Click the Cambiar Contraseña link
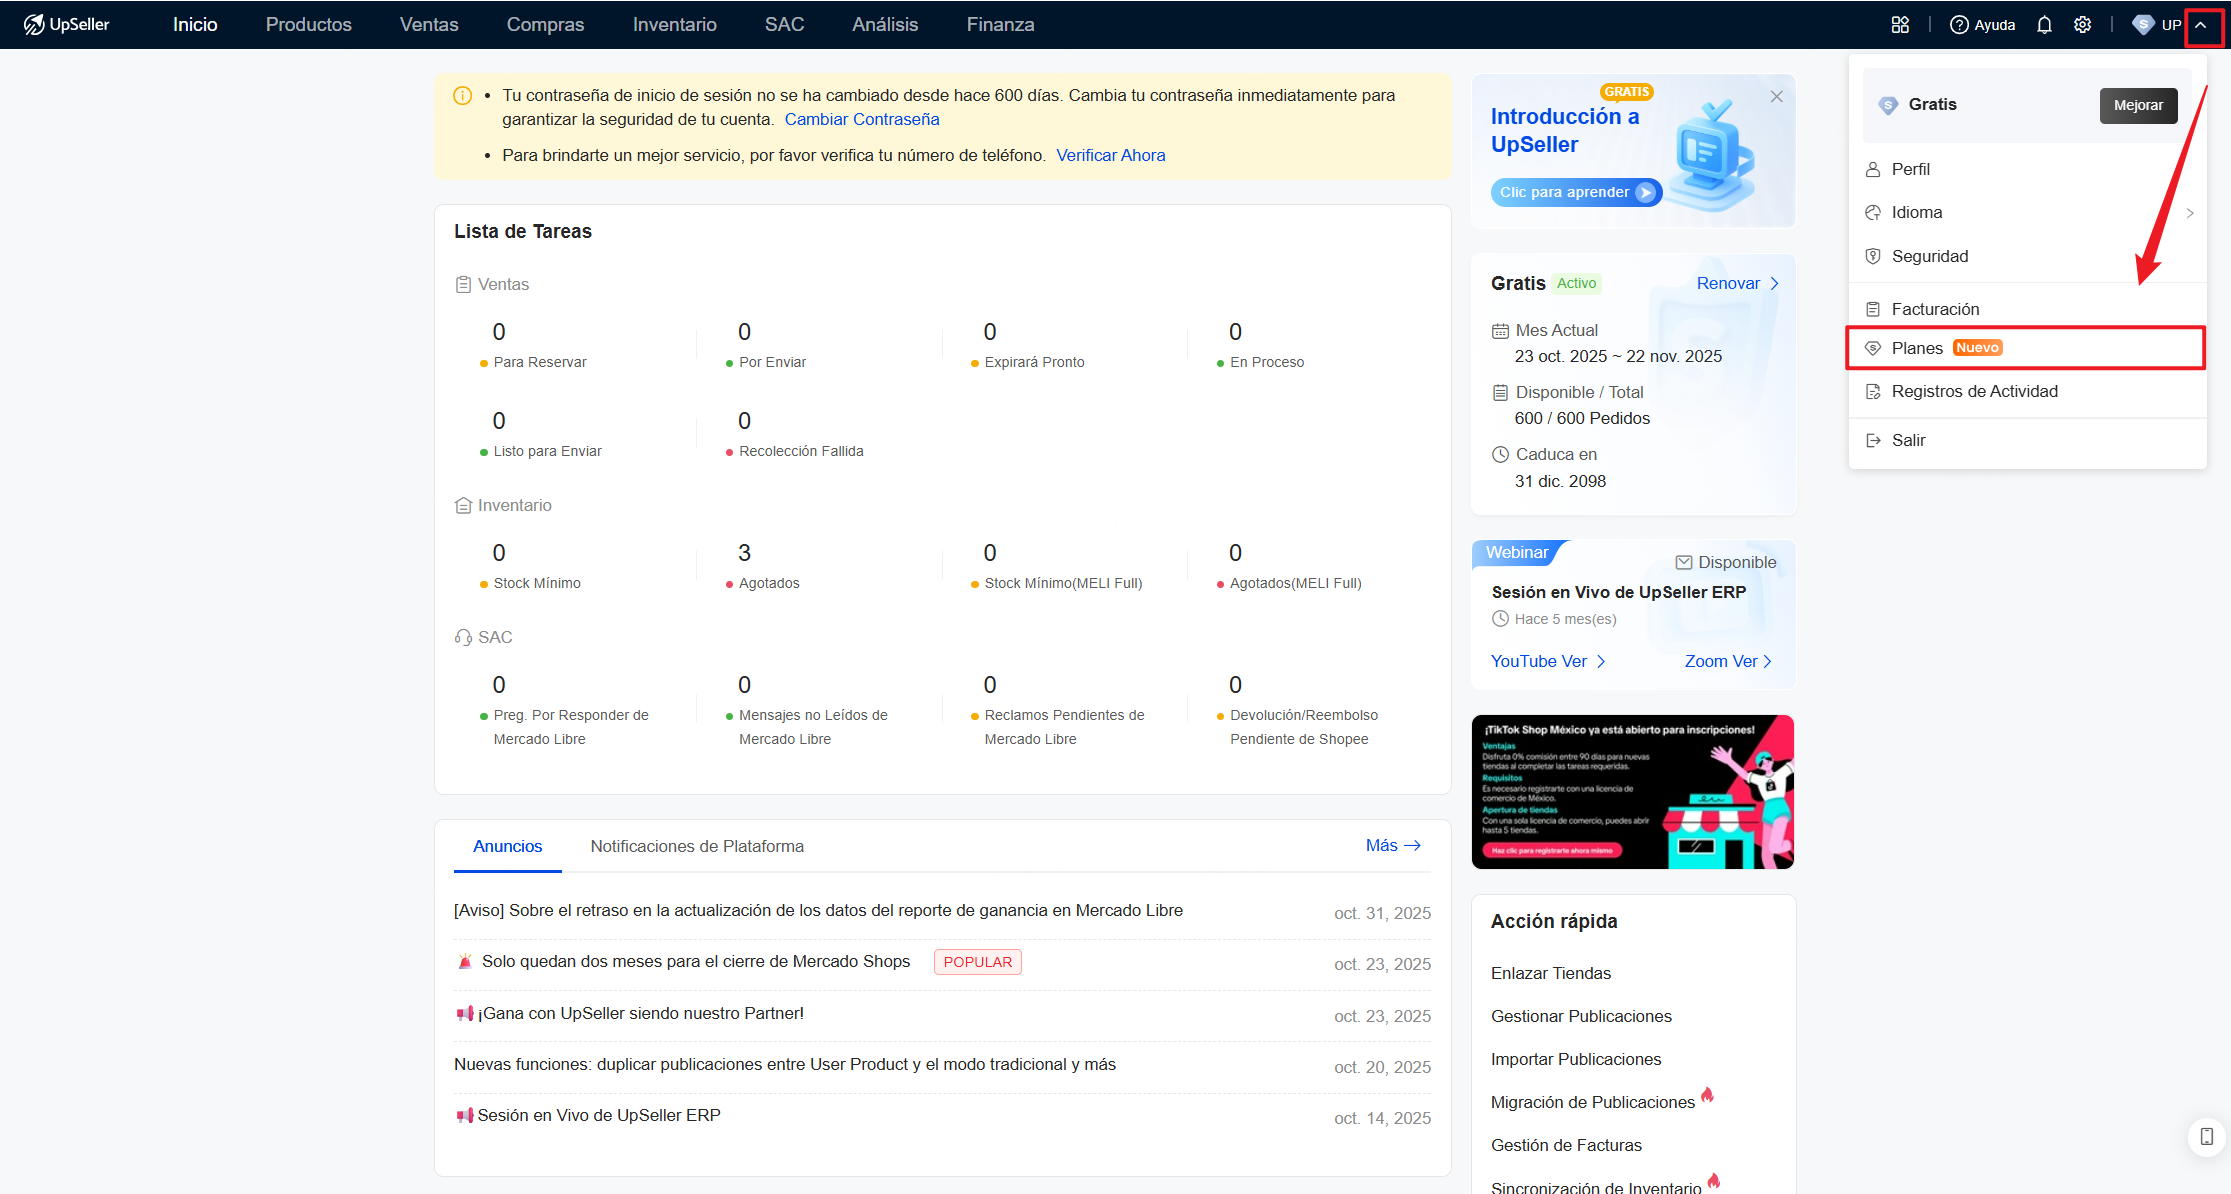 (x=862, y=119)
